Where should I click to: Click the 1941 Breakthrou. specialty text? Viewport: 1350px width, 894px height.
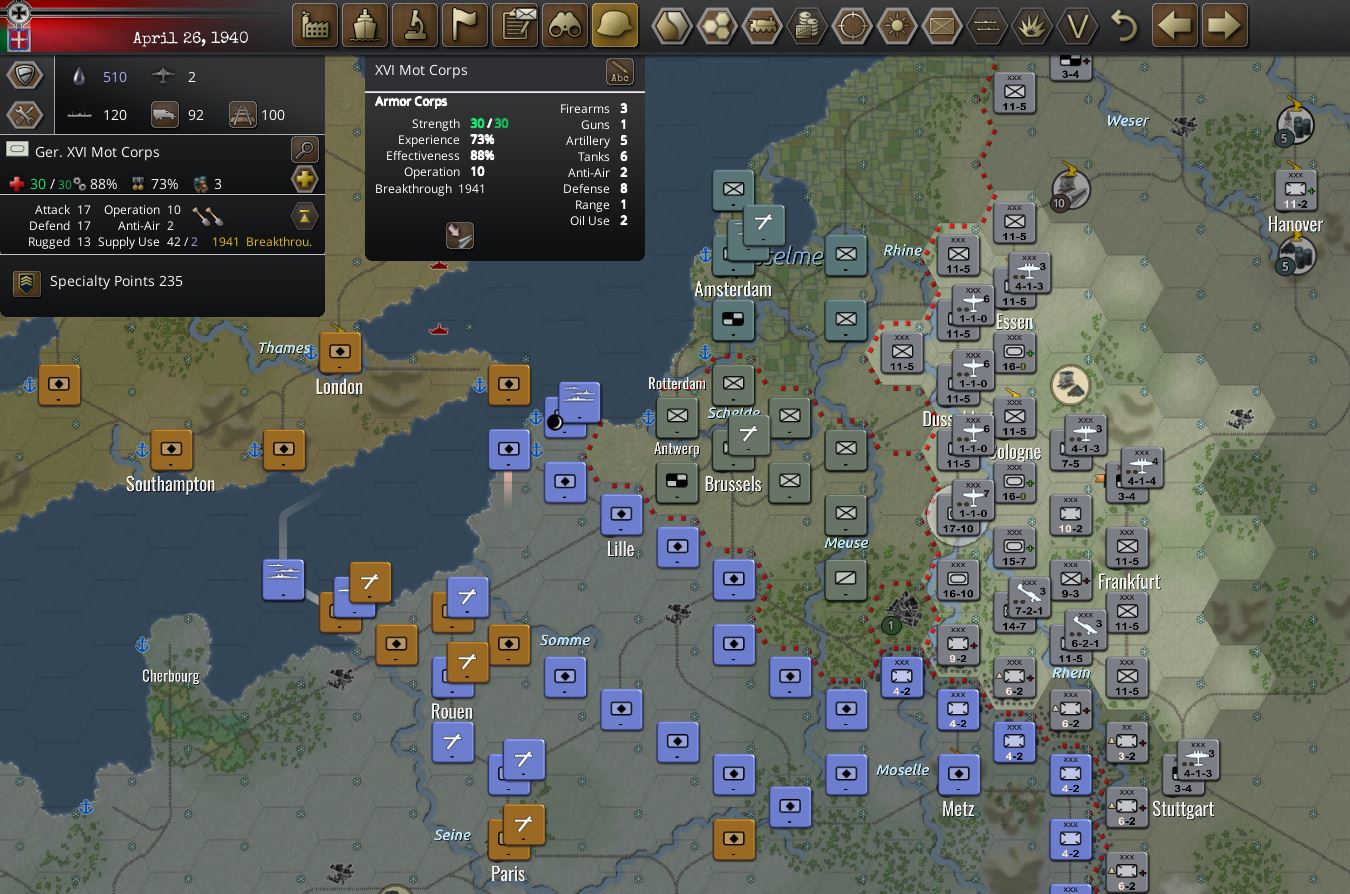click(262, 242)
